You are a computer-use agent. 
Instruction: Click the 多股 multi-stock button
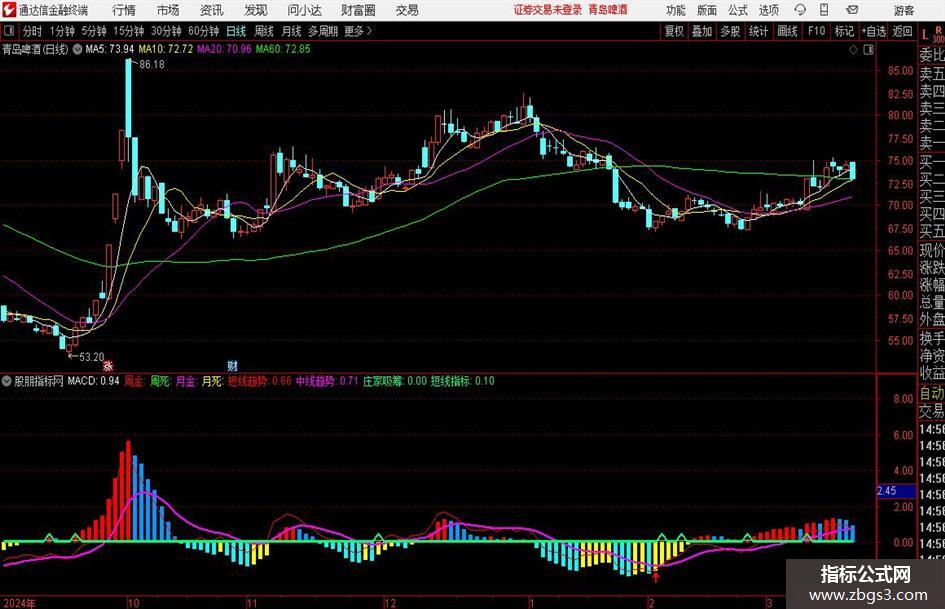[730, 31]
